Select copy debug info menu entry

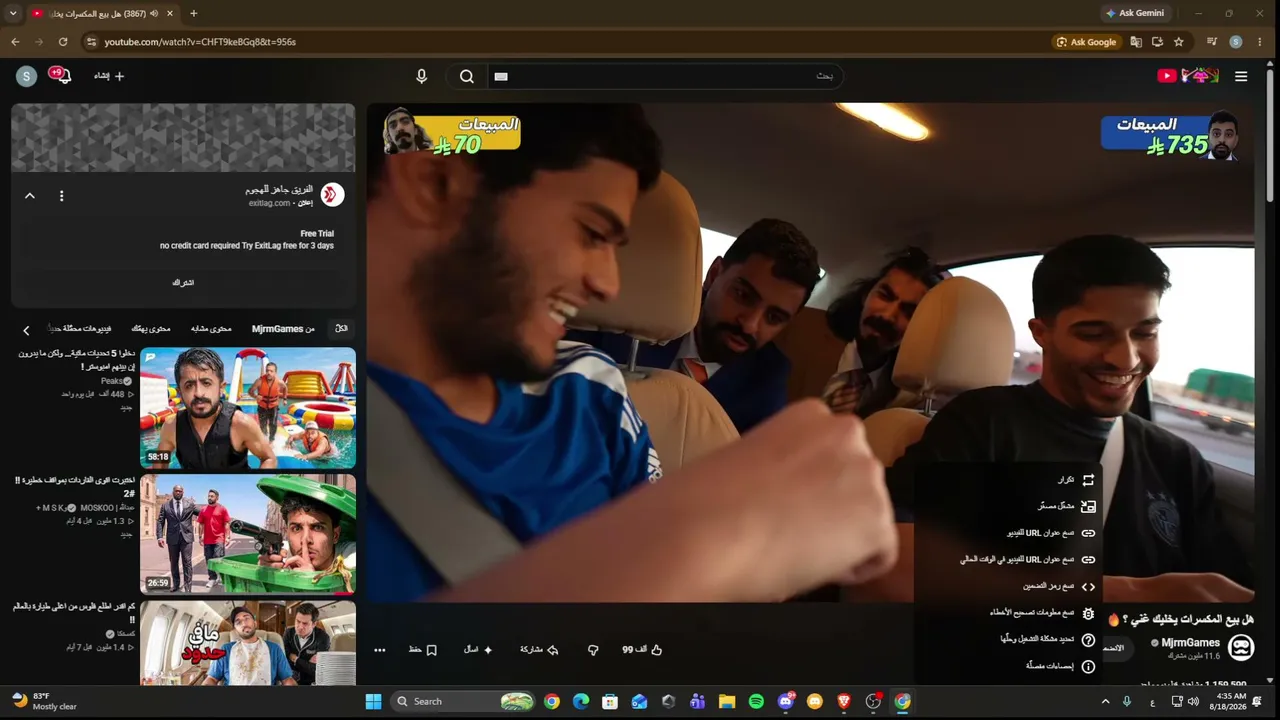coord(1007,613)
